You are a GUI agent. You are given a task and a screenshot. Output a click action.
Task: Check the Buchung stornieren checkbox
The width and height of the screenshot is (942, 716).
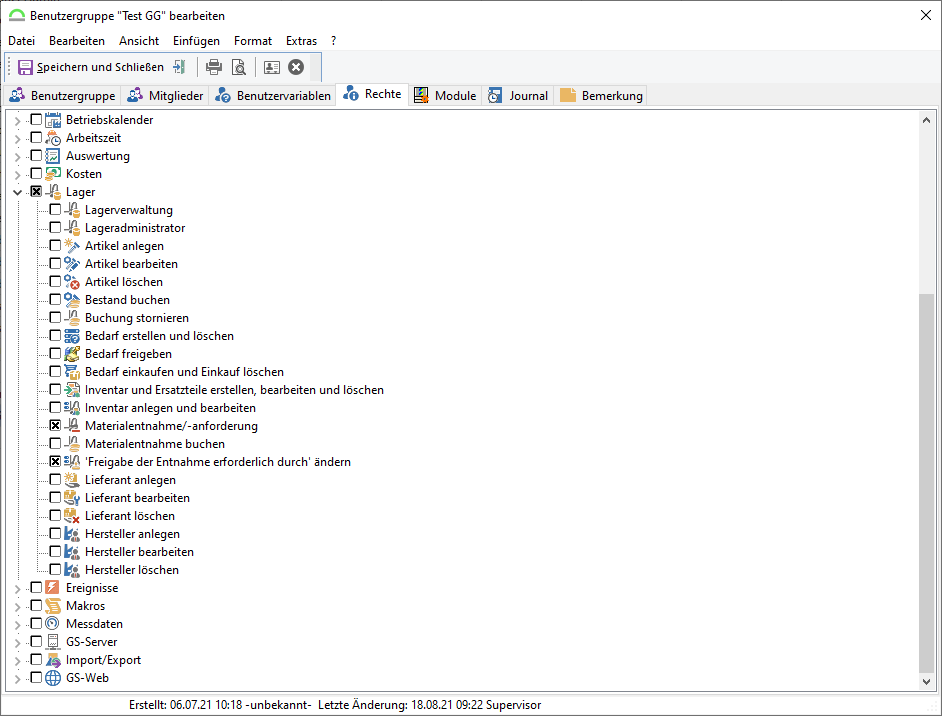click(55, 318)
